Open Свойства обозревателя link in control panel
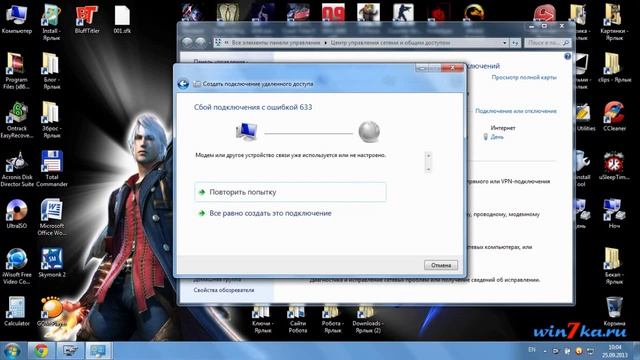Screen dimensions: 640x360 [224, 290]
